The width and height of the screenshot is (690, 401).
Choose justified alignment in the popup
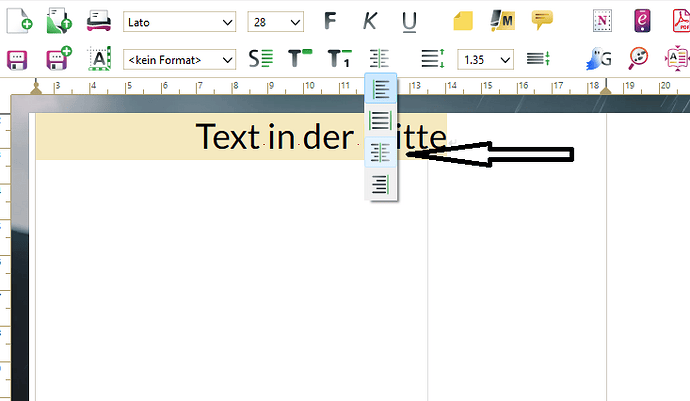[x=381, y=120]
